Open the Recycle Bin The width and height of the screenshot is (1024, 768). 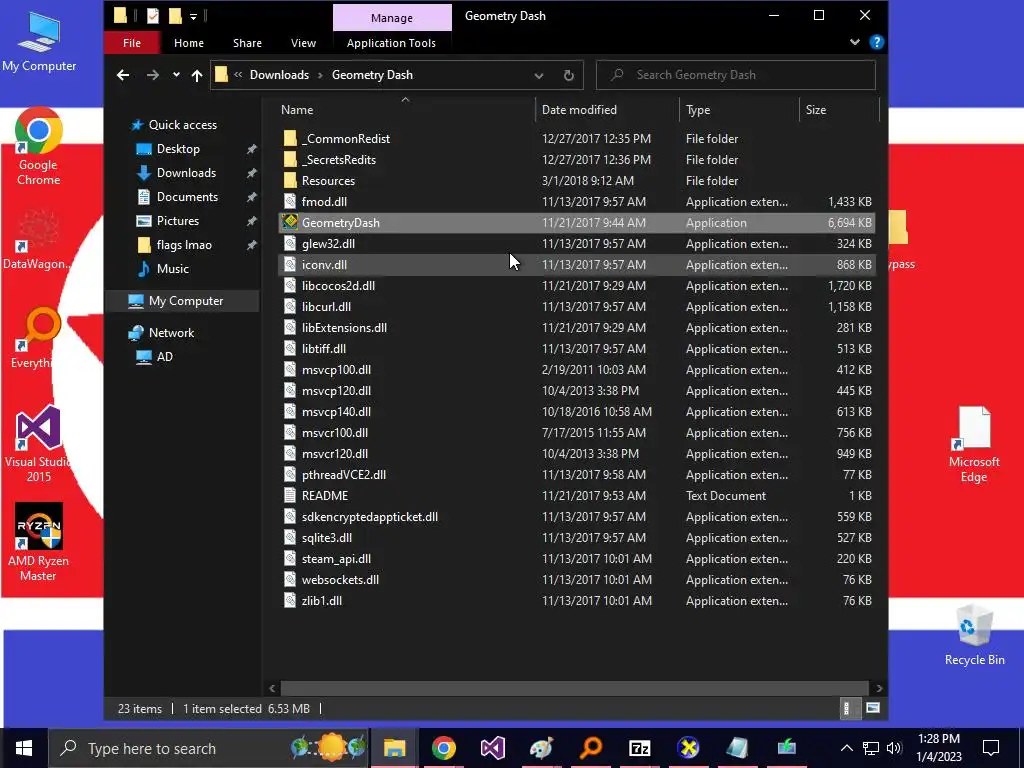pyautogui.click(x=974, y=635)
